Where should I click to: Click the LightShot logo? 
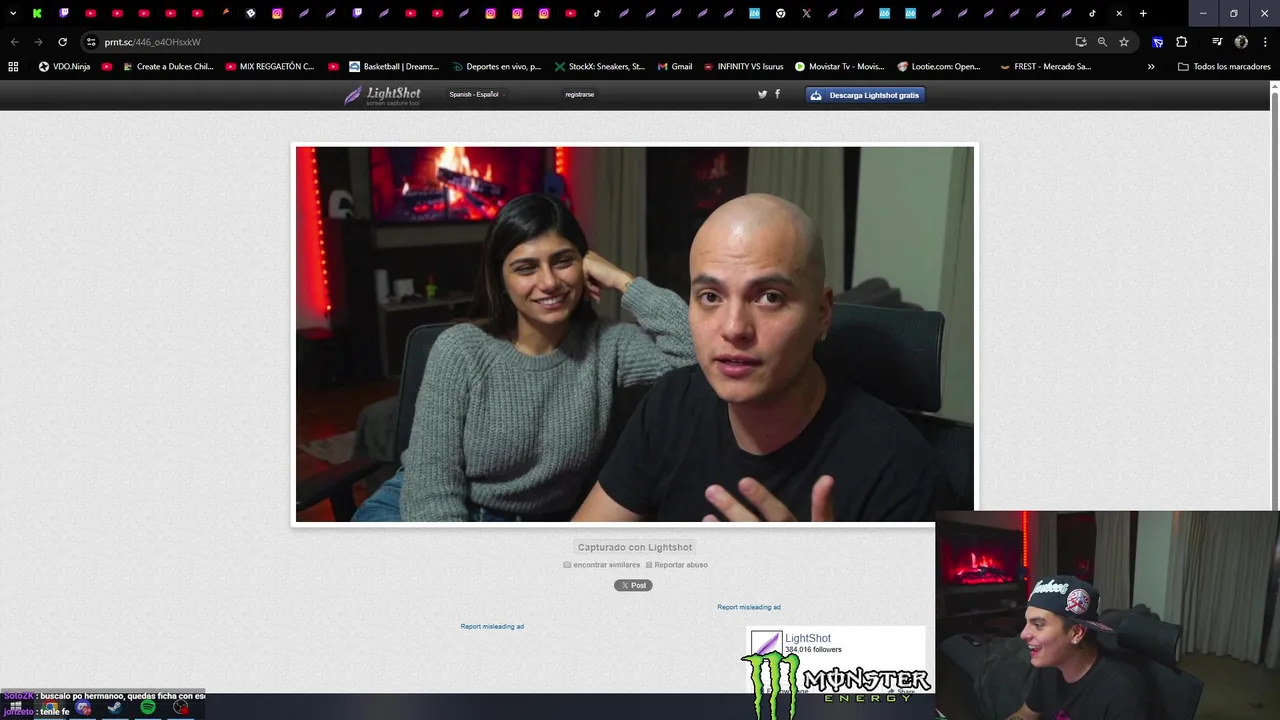(x=383, y=95)
